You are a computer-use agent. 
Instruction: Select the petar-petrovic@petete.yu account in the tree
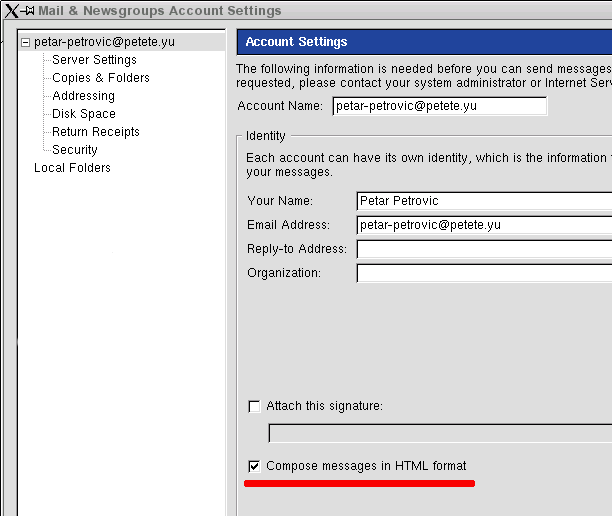pyautogui.click(x=95, y=42)
